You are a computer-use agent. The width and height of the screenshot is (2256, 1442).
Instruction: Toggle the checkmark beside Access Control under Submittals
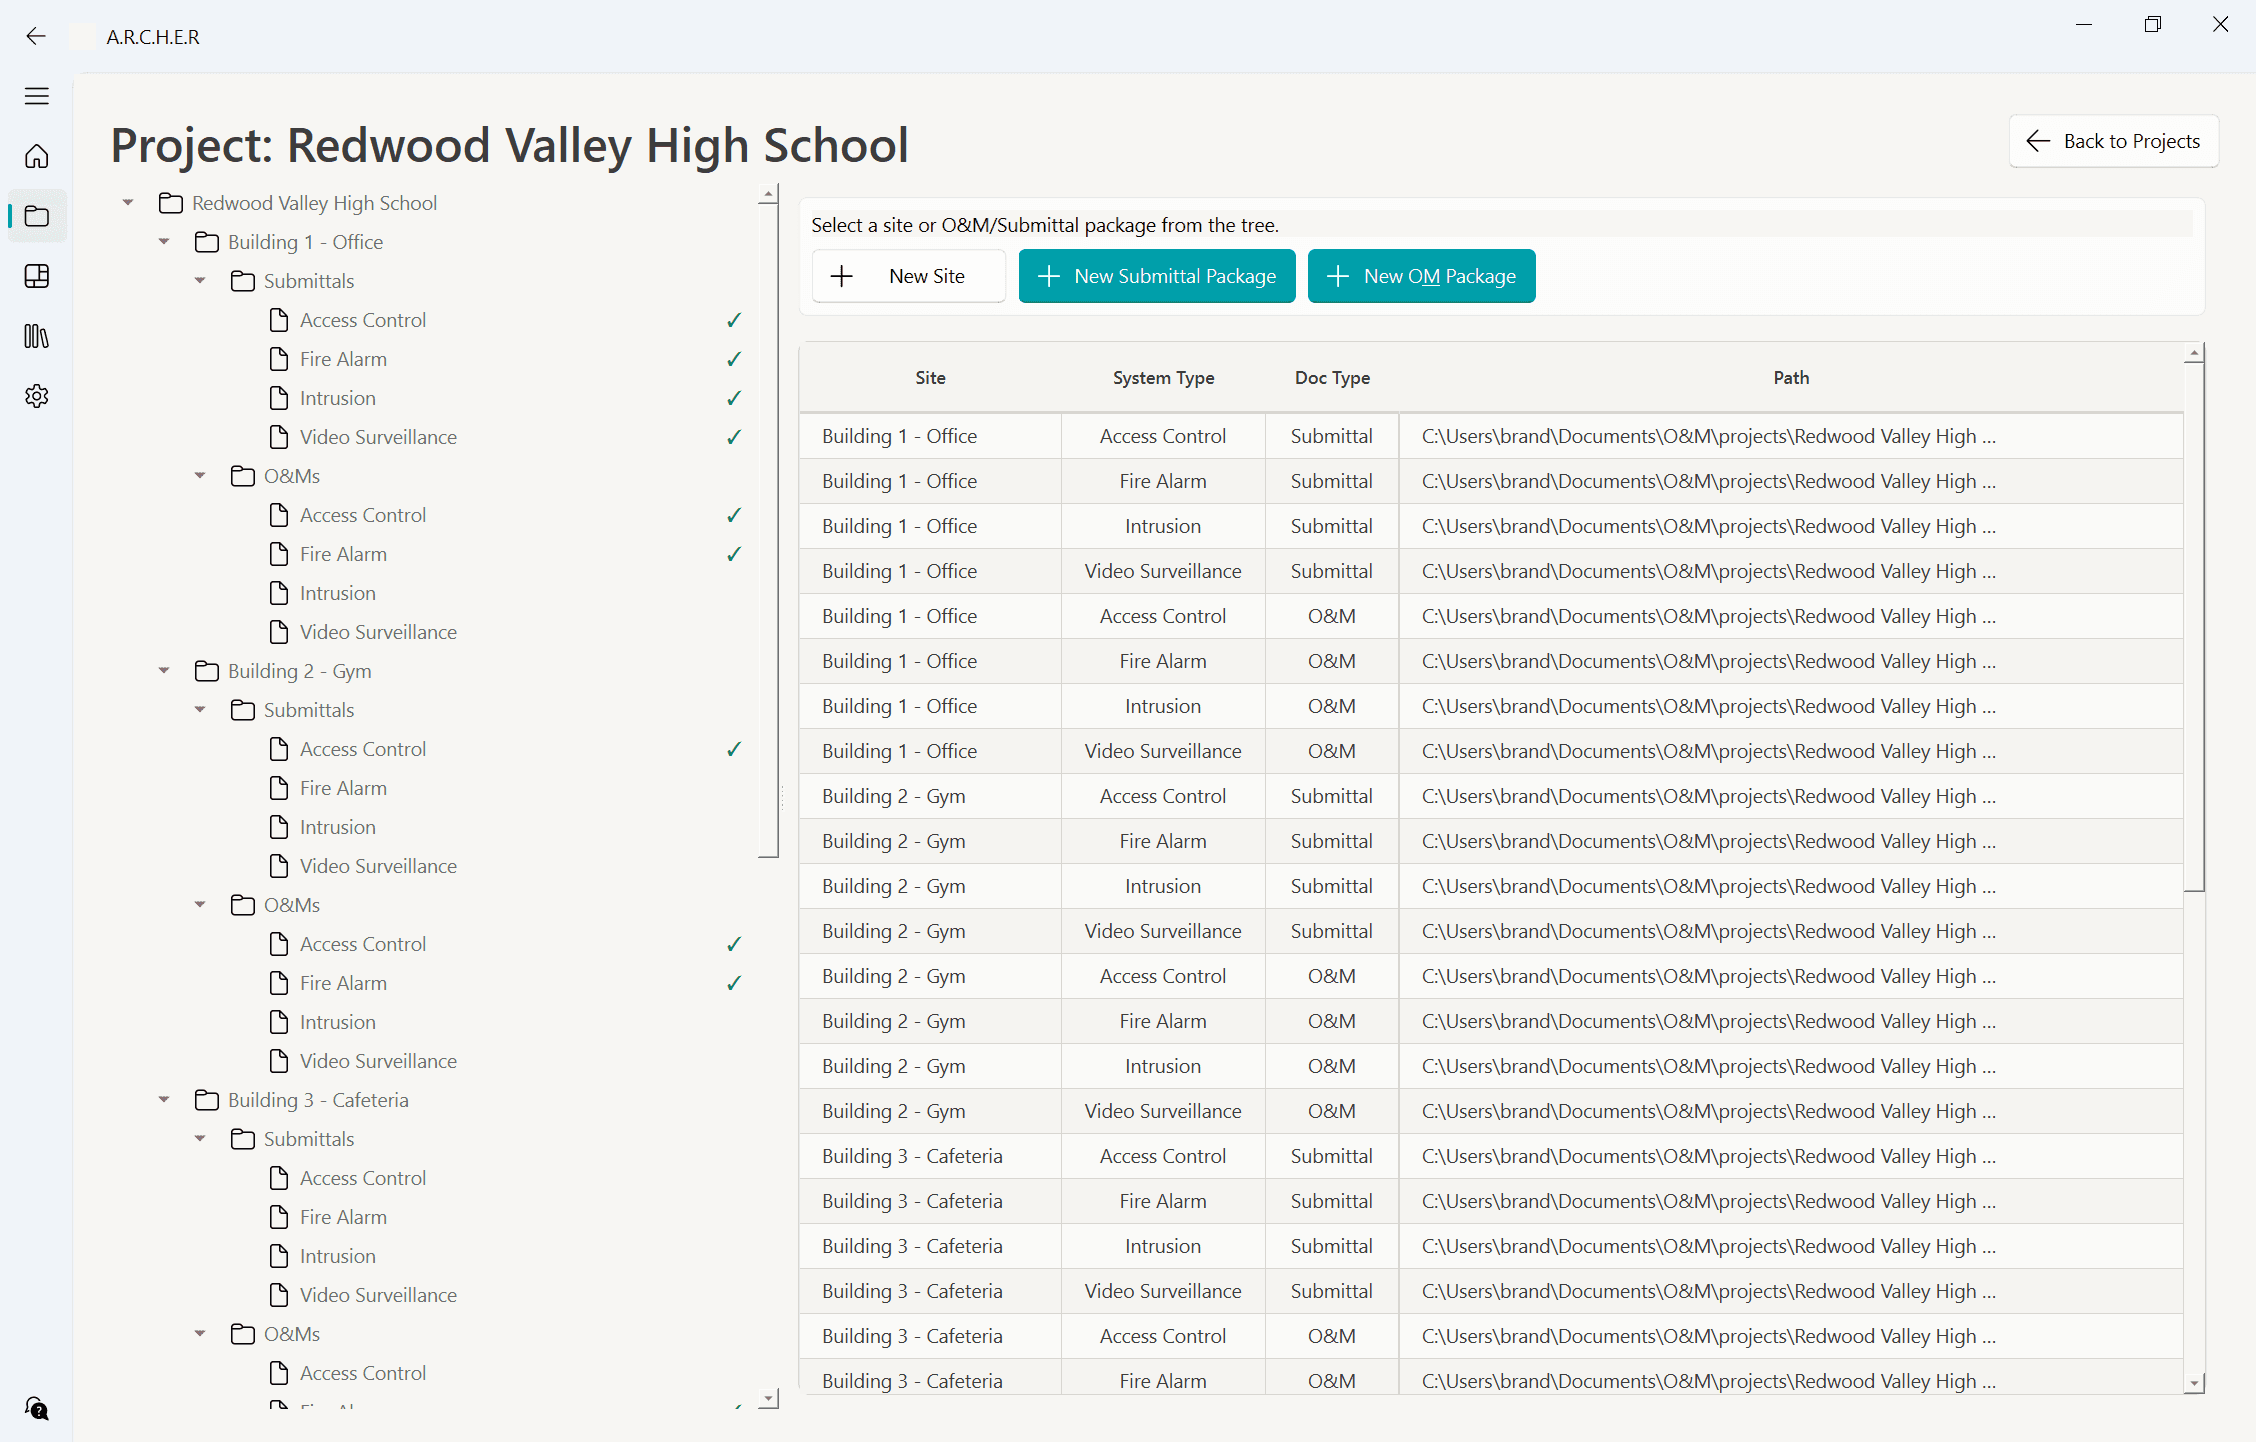(x=733, y=319)
